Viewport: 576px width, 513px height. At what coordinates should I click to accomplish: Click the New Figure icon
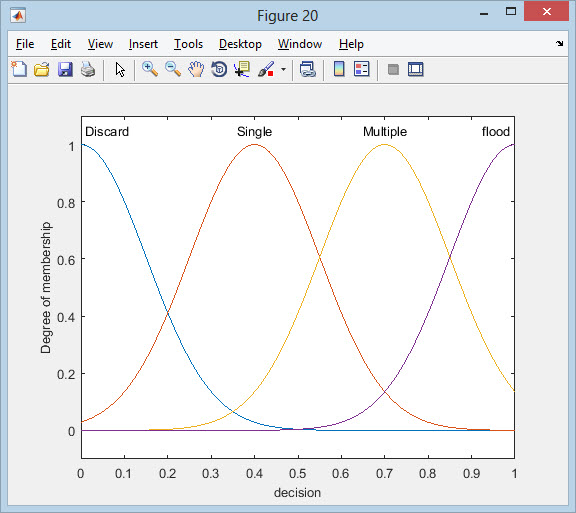click(x=19, y=69)
